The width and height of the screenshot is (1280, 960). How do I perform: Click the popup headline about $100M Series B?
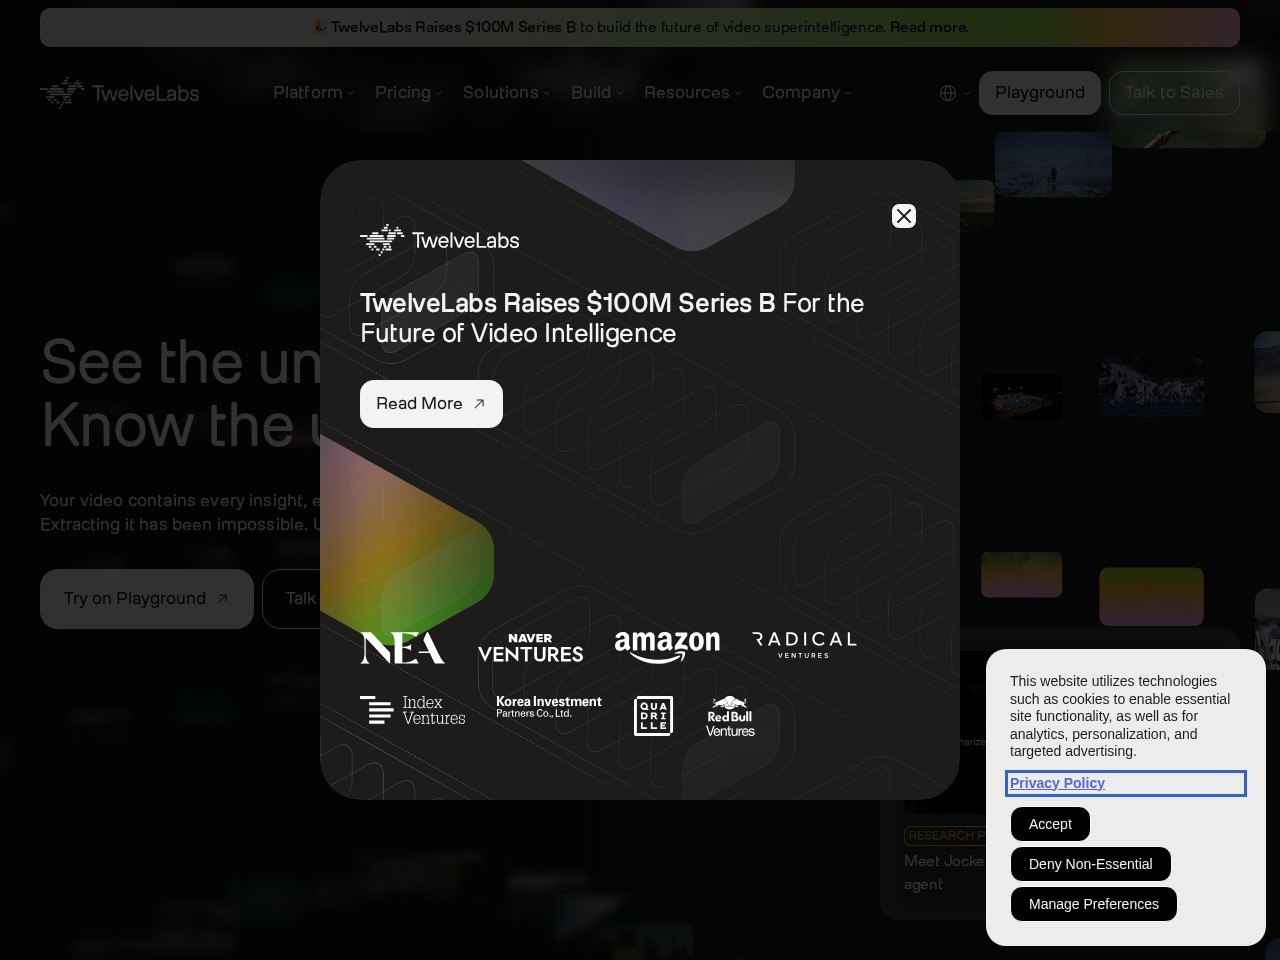point(612,318)
